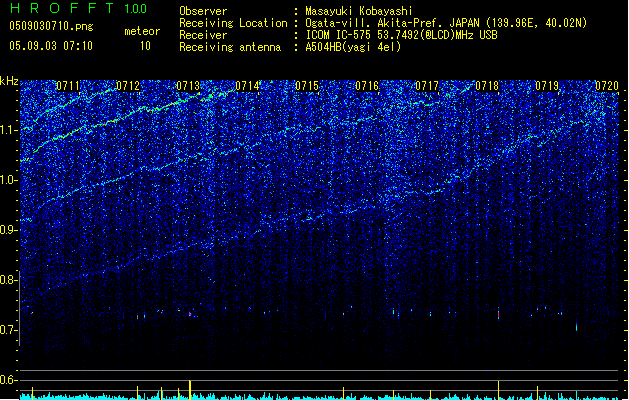629x400 pixels.
Task: Click the 'meteor' count label
Action: pos(142,31)
